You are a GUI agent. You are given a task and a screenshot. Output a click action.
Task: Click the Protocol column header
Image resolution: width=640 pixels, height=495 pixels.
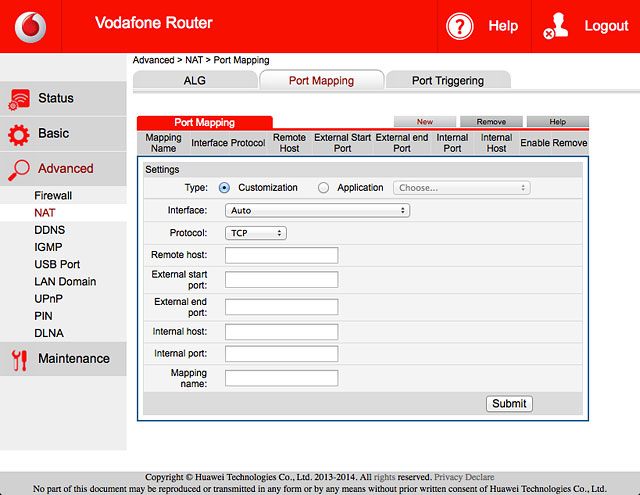(x=248, y=143)
